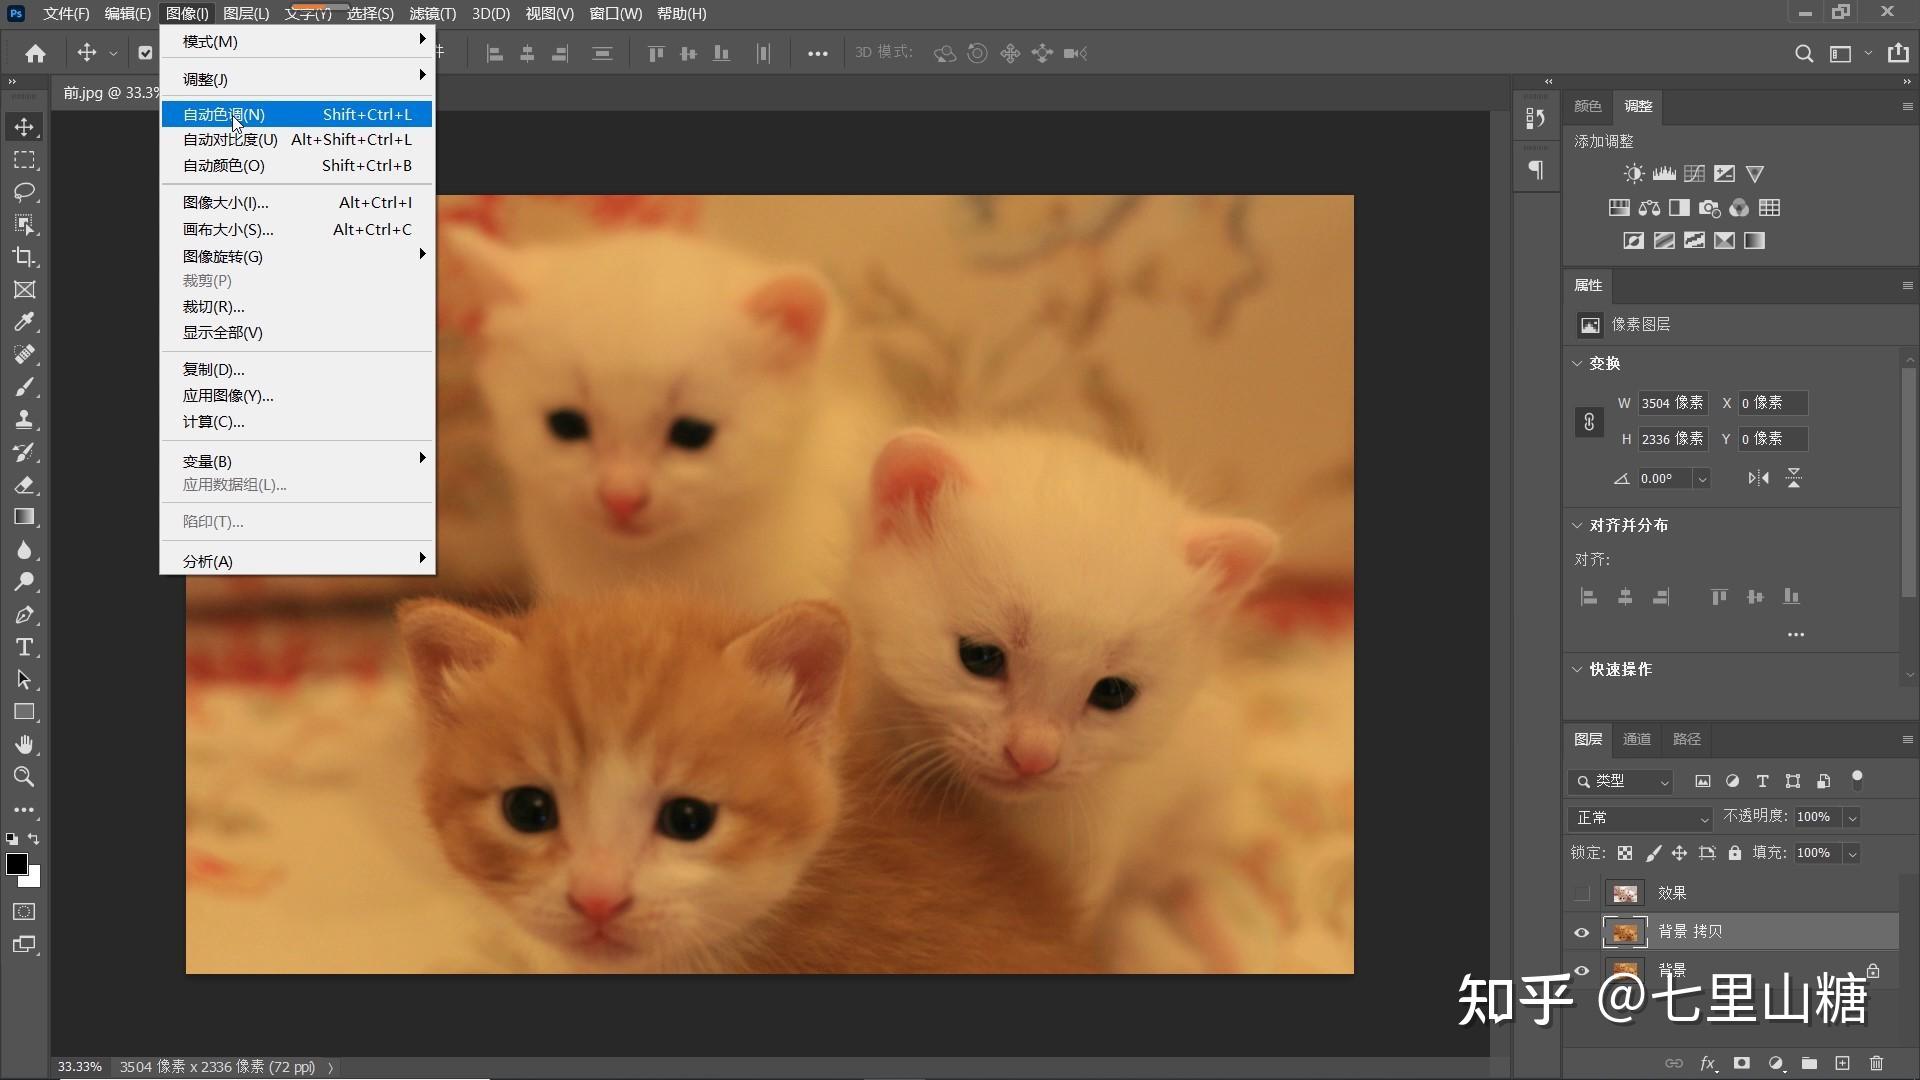Expand the 模式(M) submenu
This screenshot has height=1080, width=1920.
coord(297,41)
